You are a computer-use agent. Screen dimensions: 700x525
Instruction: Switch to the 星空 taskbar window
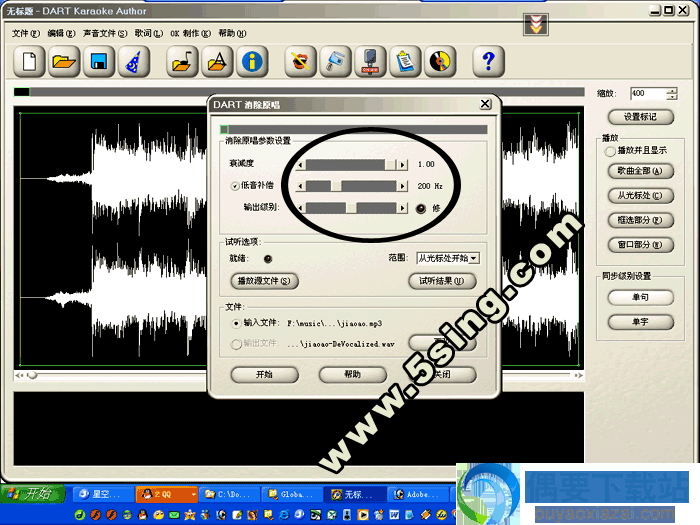coord(103,495)
